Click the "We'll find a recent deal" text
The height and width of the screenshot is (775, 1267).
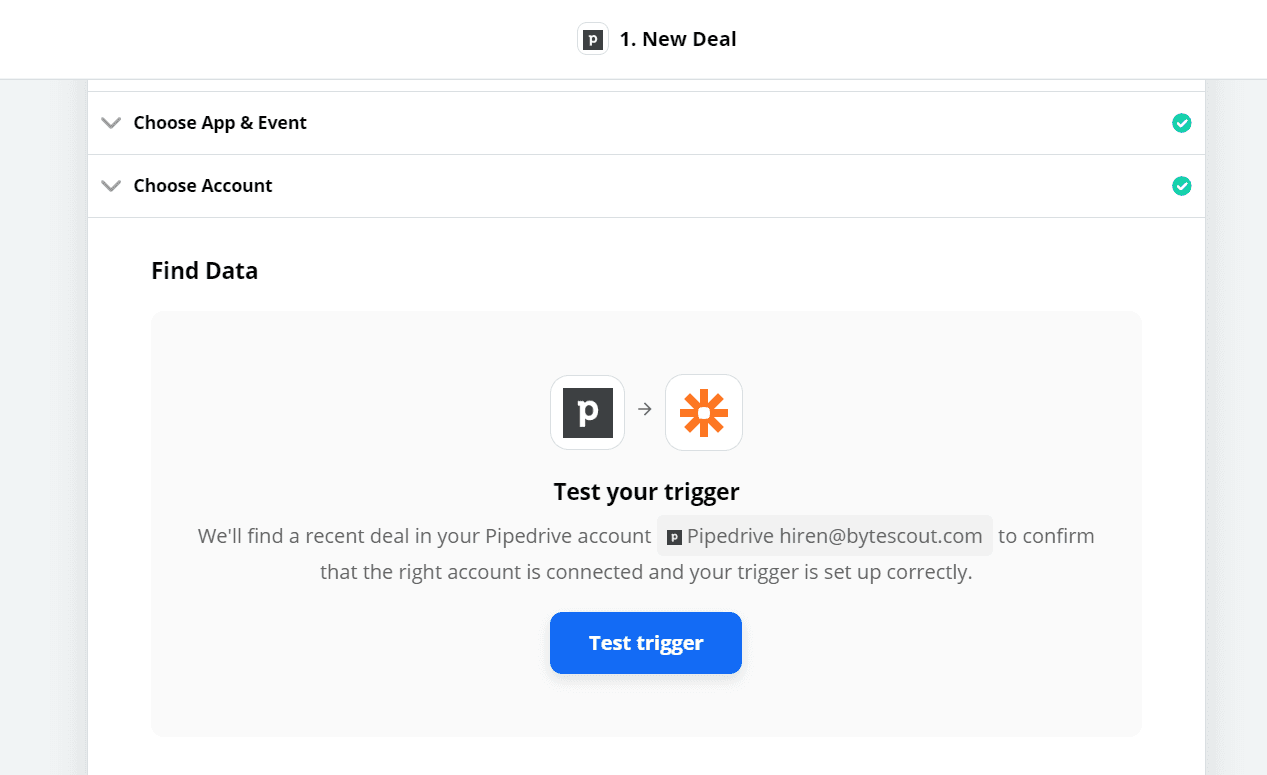[424, 536]
